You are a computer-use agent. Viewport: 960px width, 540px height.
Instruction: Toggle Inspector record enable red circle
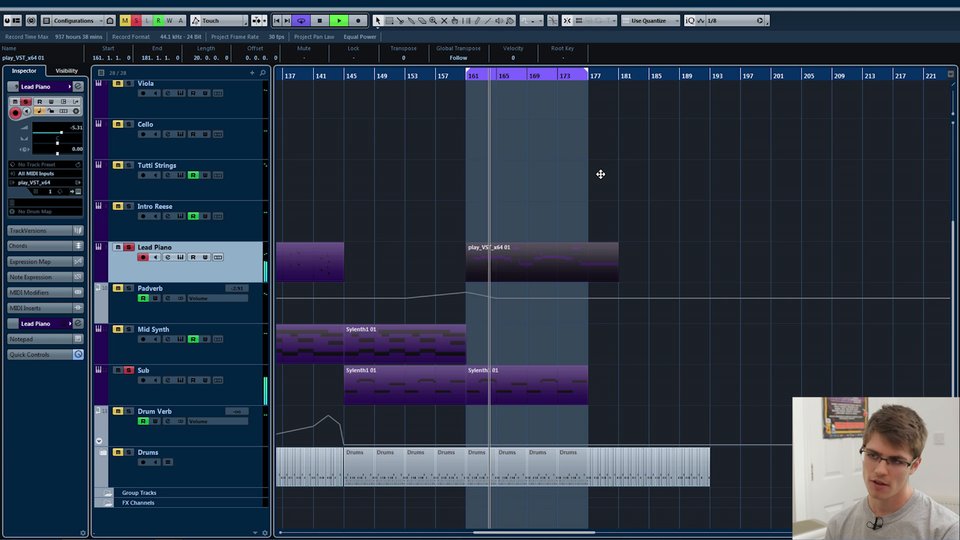(x=15, y=113)
